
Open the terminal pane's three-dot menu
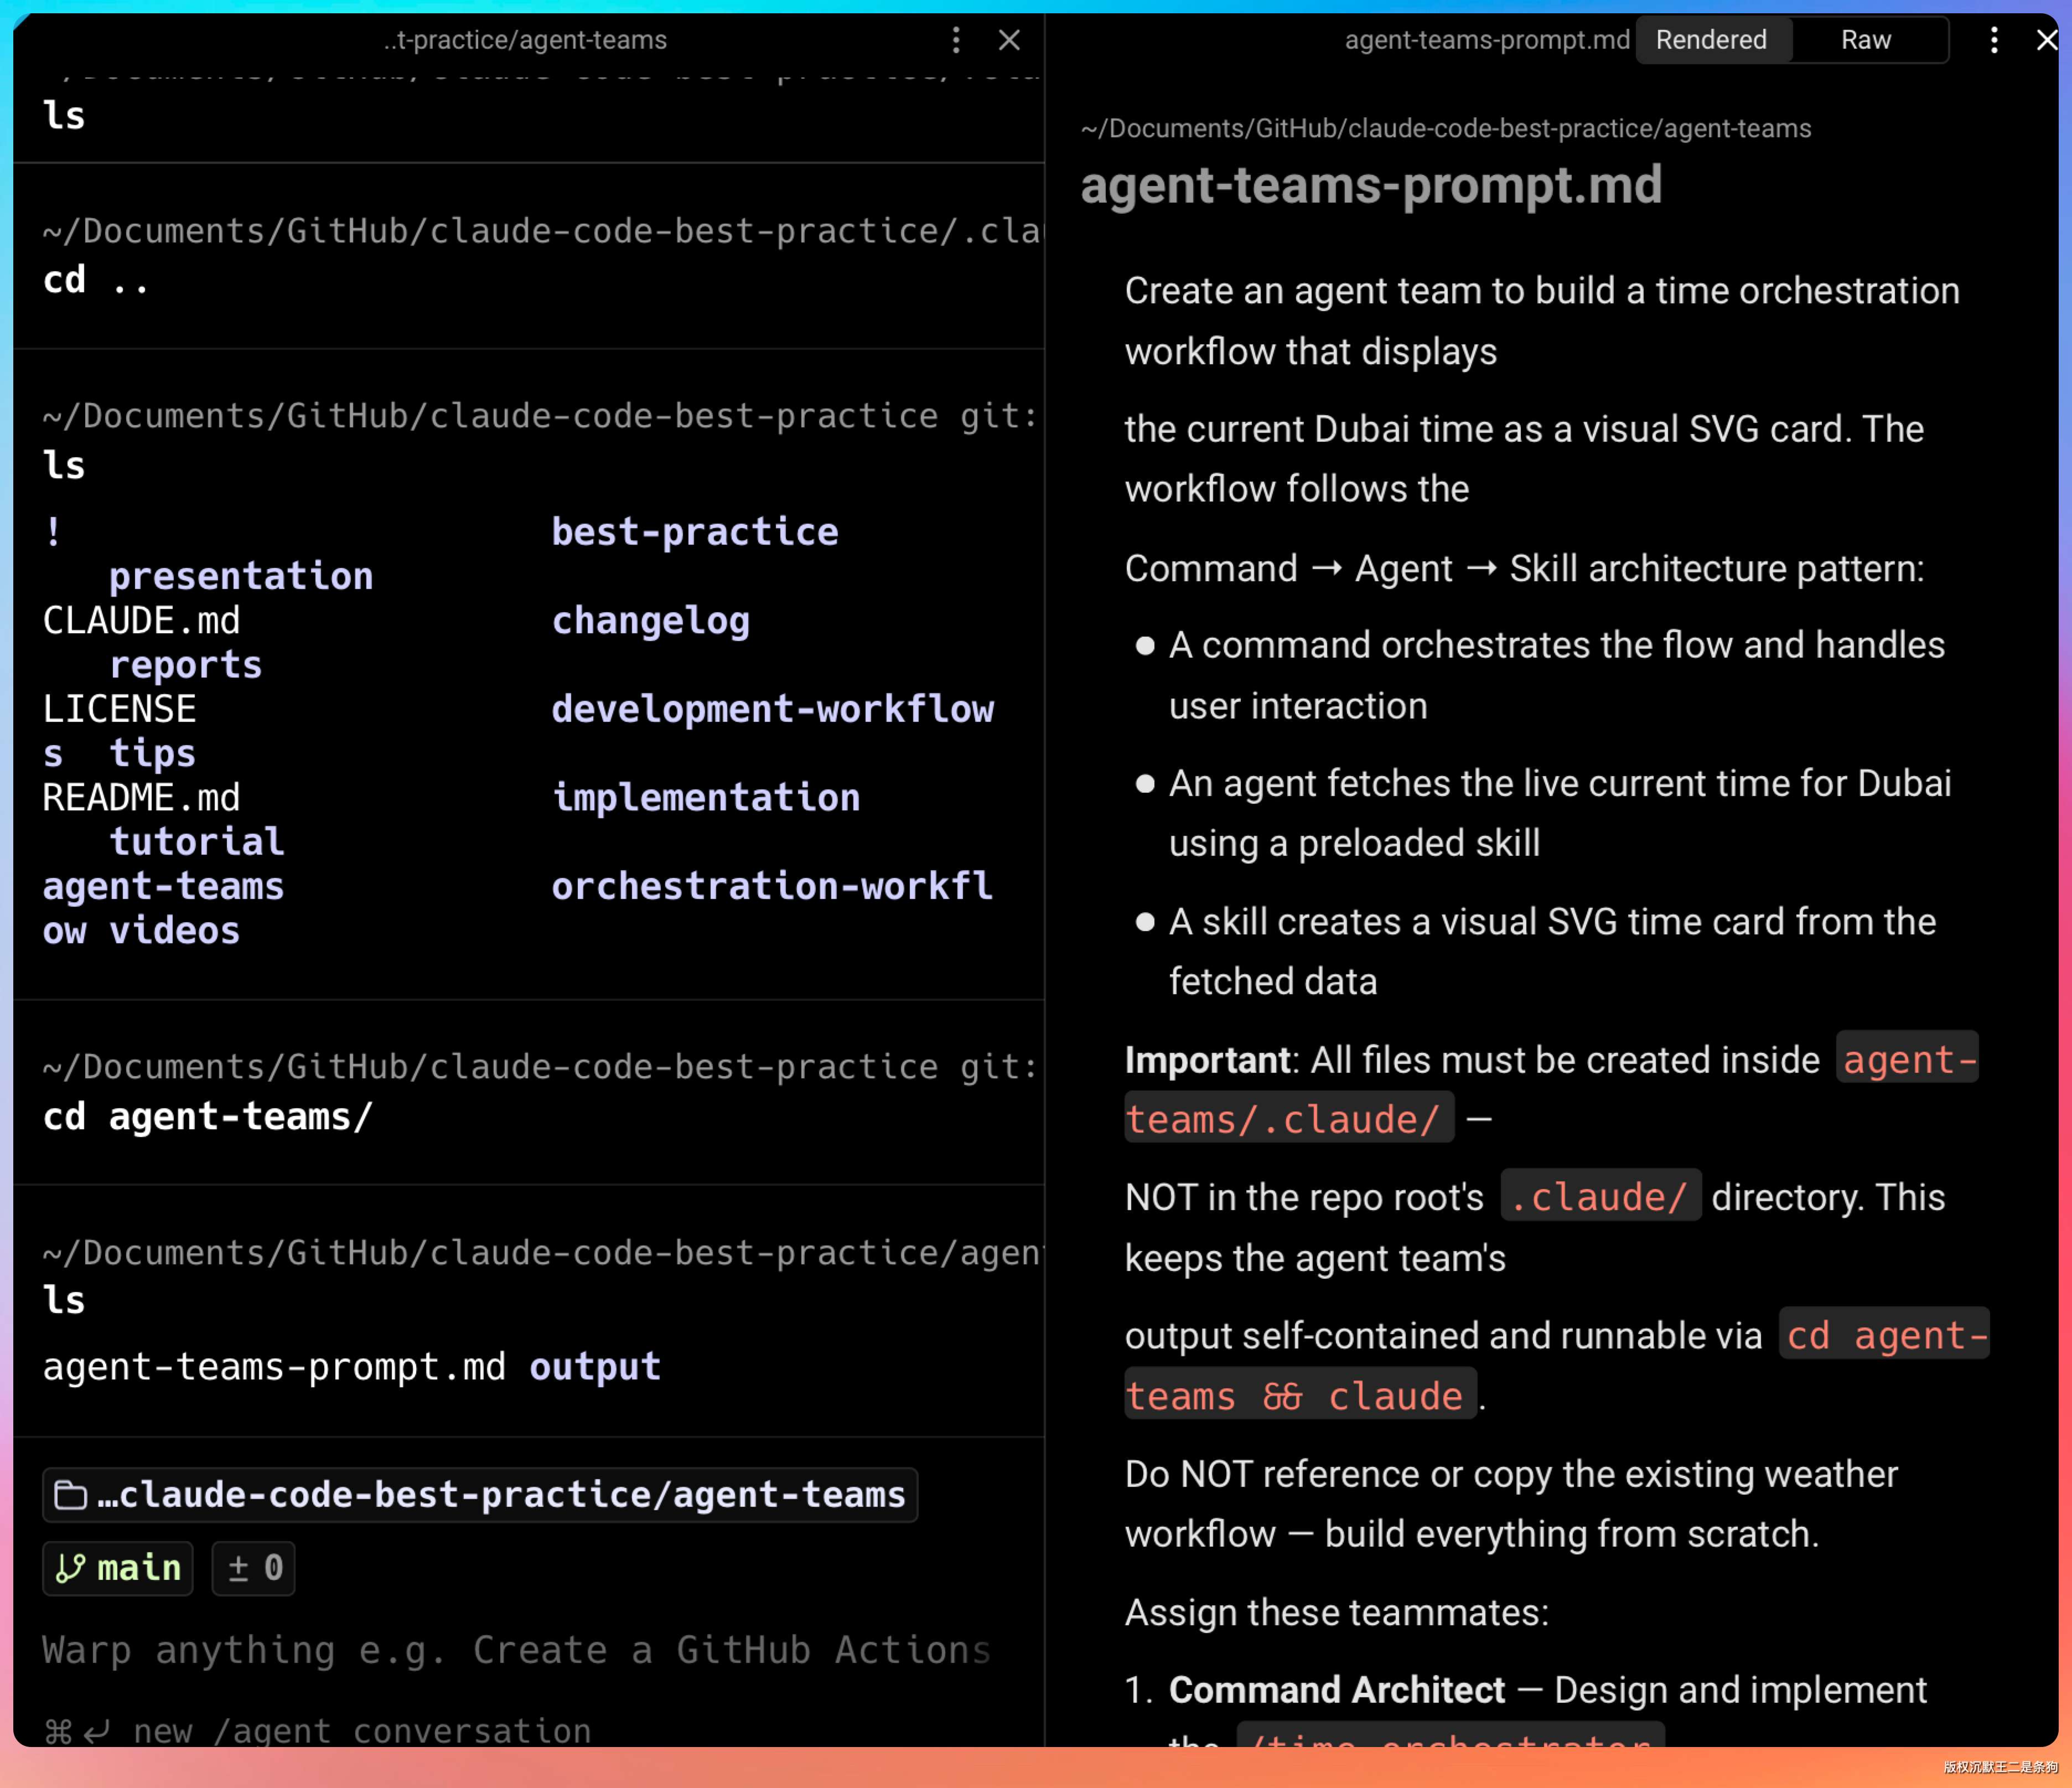pyautogui.click(x=956, y=40)
